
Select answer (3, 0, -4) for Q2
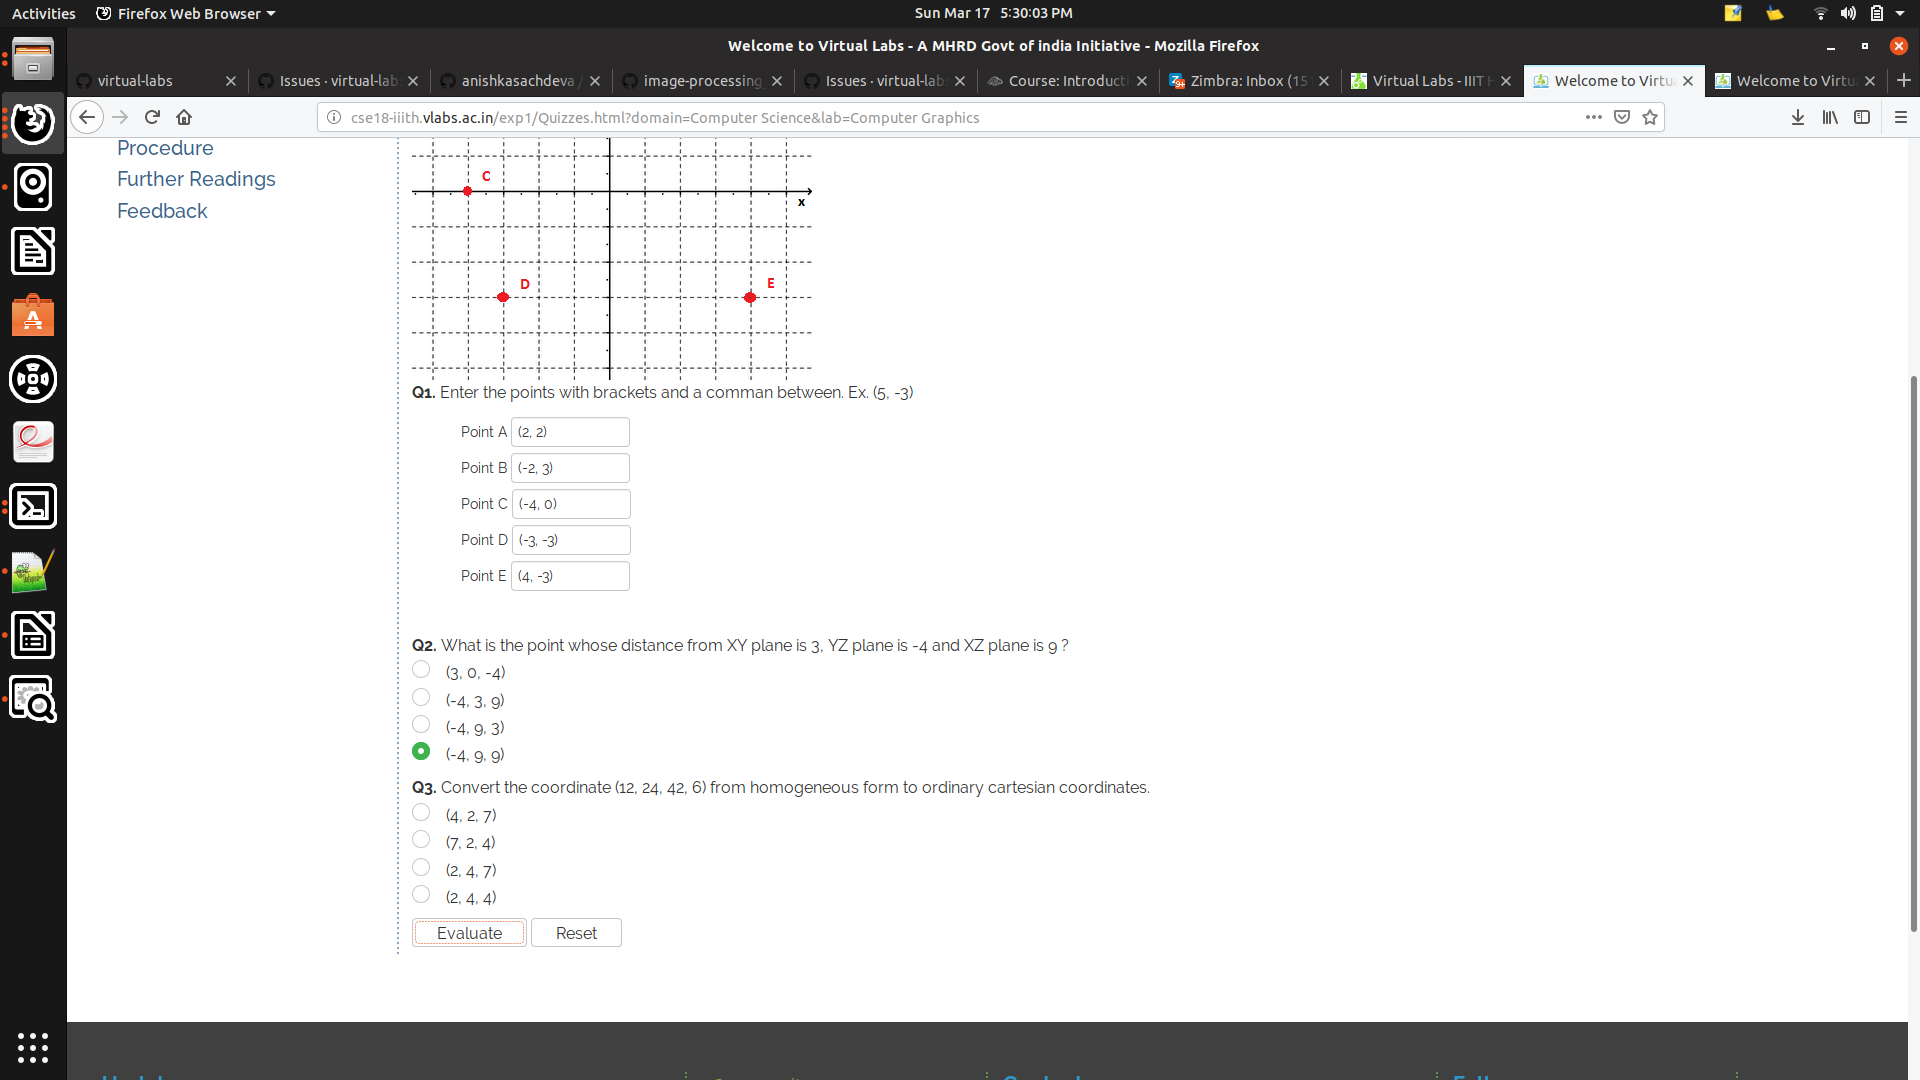click(420, 669)
